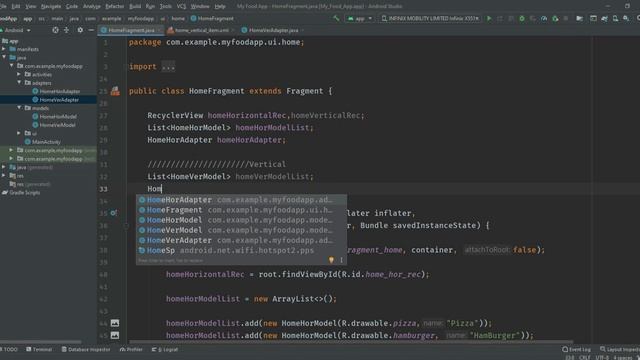Open the Edit menu
This screenshot has height=360, width=640.
click(x=16, y=6)
